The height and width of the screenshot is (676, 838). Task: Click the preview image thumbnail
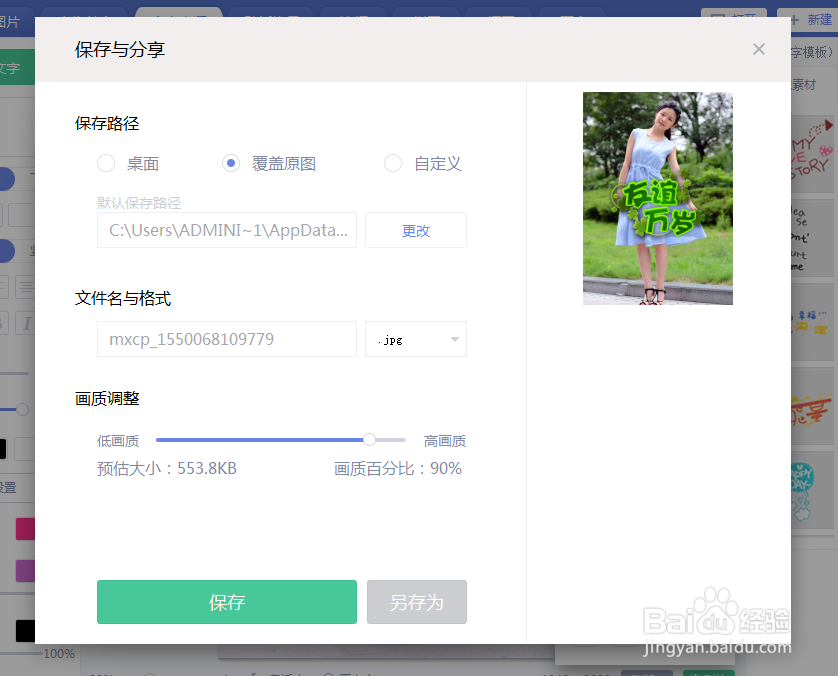tap(657, 198)
